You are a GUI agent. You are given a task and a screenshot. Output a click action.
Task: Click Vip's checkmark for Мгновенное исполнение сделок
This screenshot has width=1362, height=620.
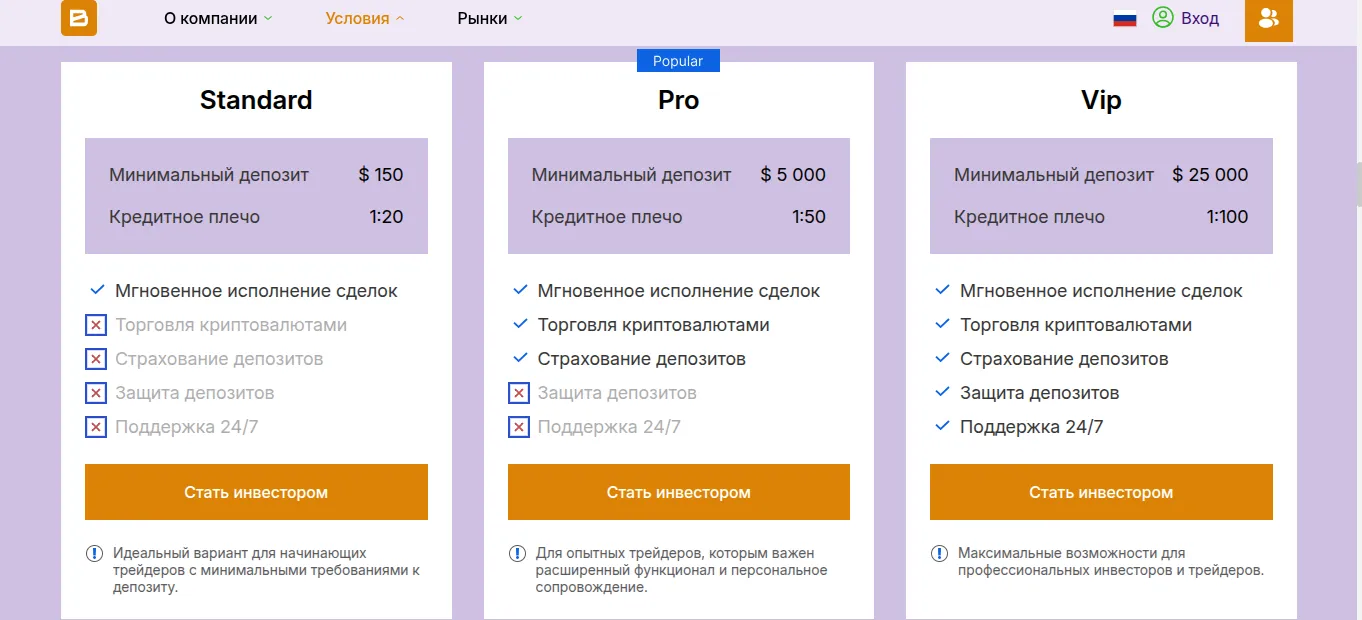(942, 290)
